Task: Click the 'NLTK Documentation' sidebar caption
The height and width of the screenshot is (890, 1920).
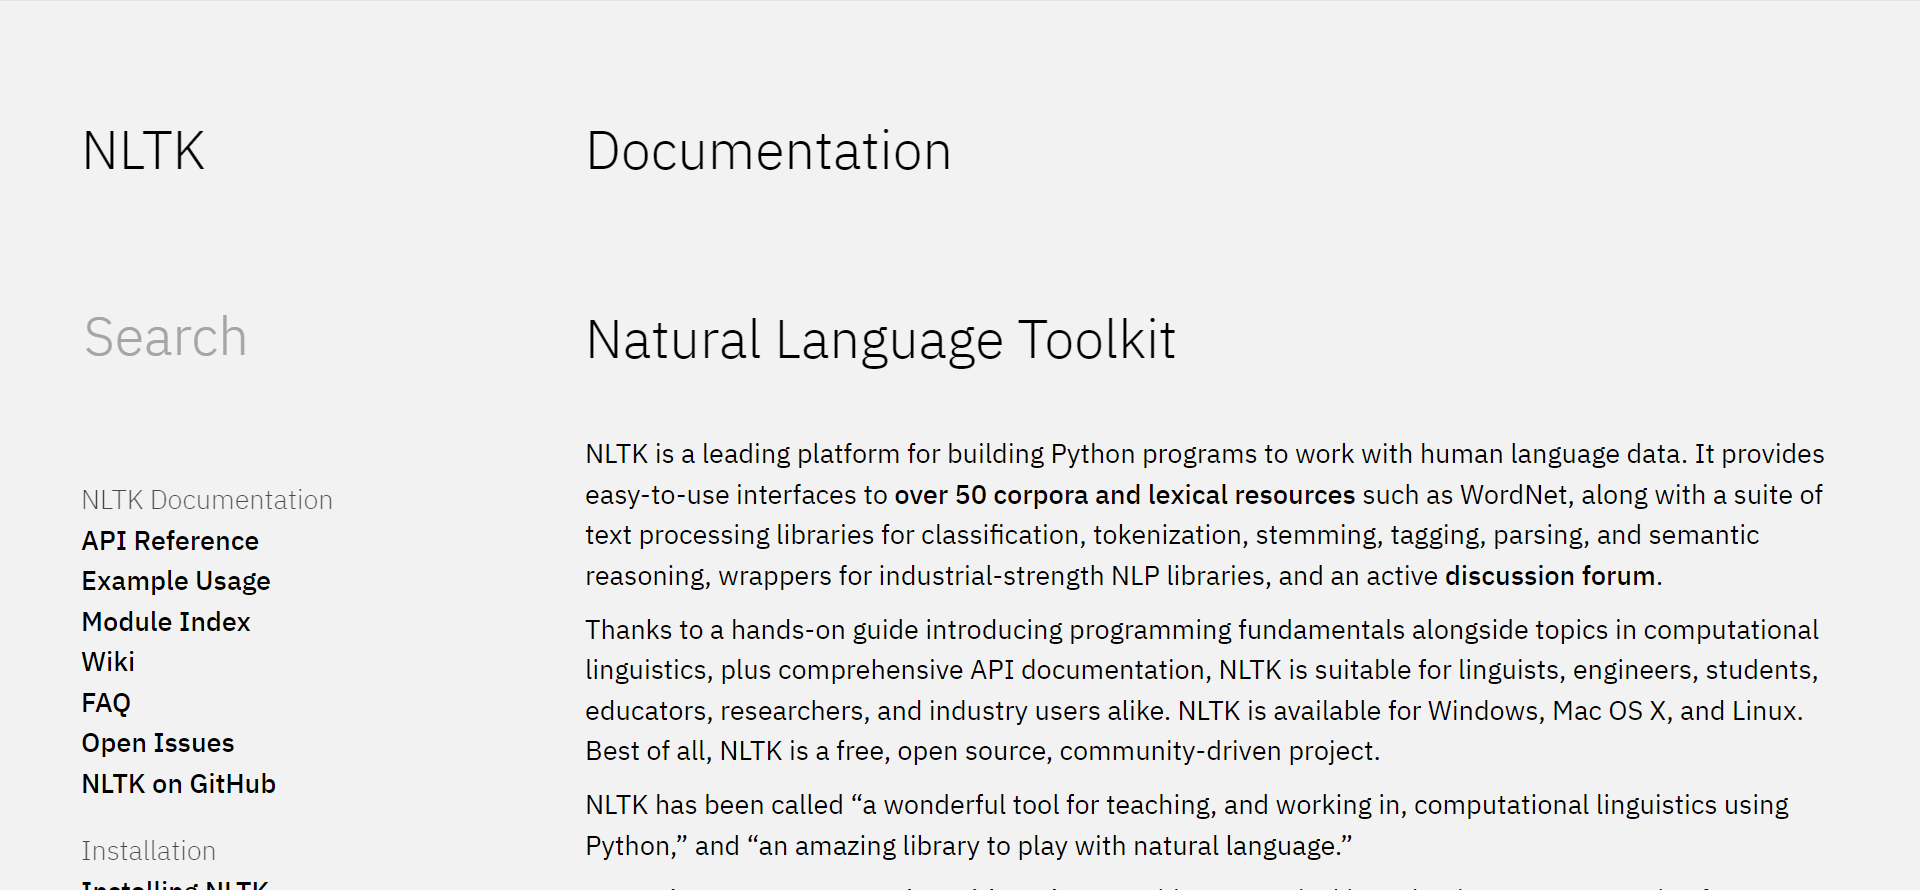Action: pyautogui.click(x=207, y=500)
